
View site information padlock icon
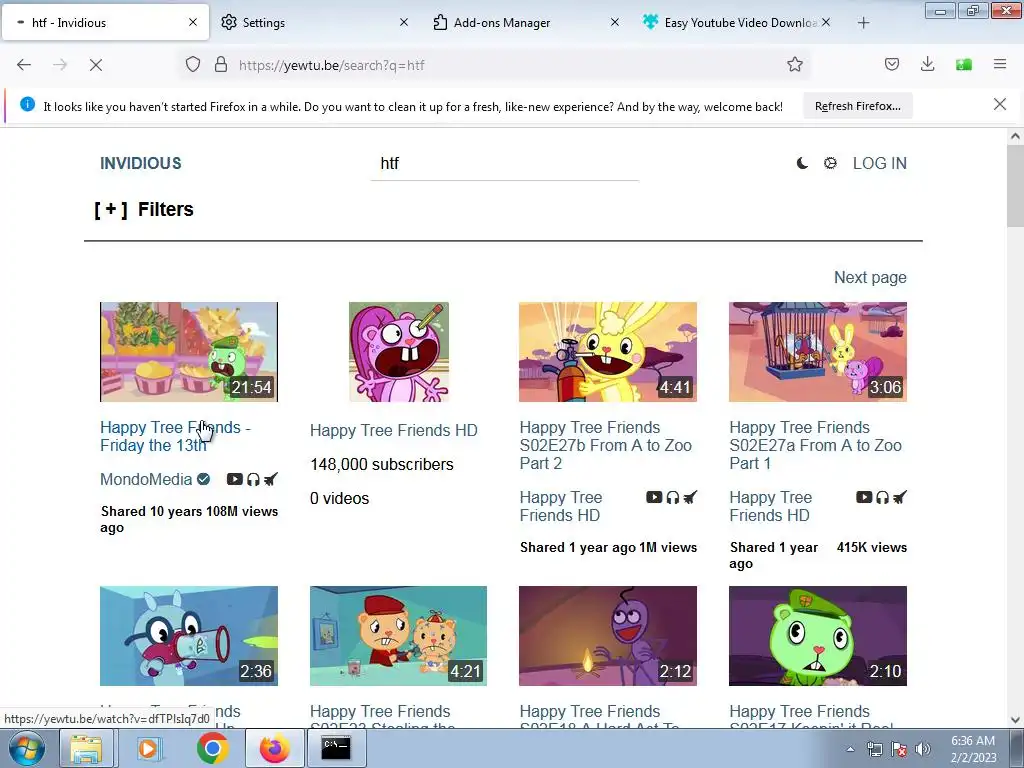[221, 65]
